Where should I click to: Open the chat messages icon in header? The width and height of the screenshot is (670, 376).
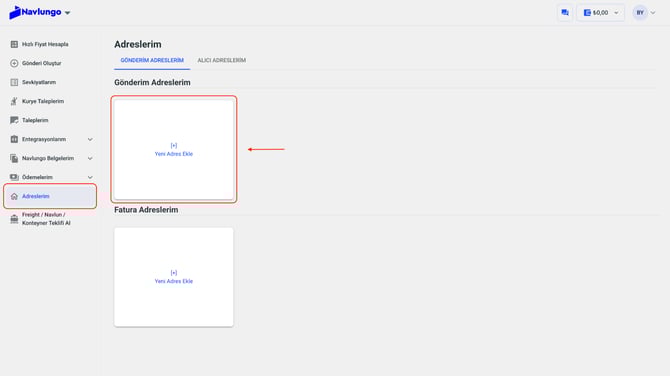(565, 13)
